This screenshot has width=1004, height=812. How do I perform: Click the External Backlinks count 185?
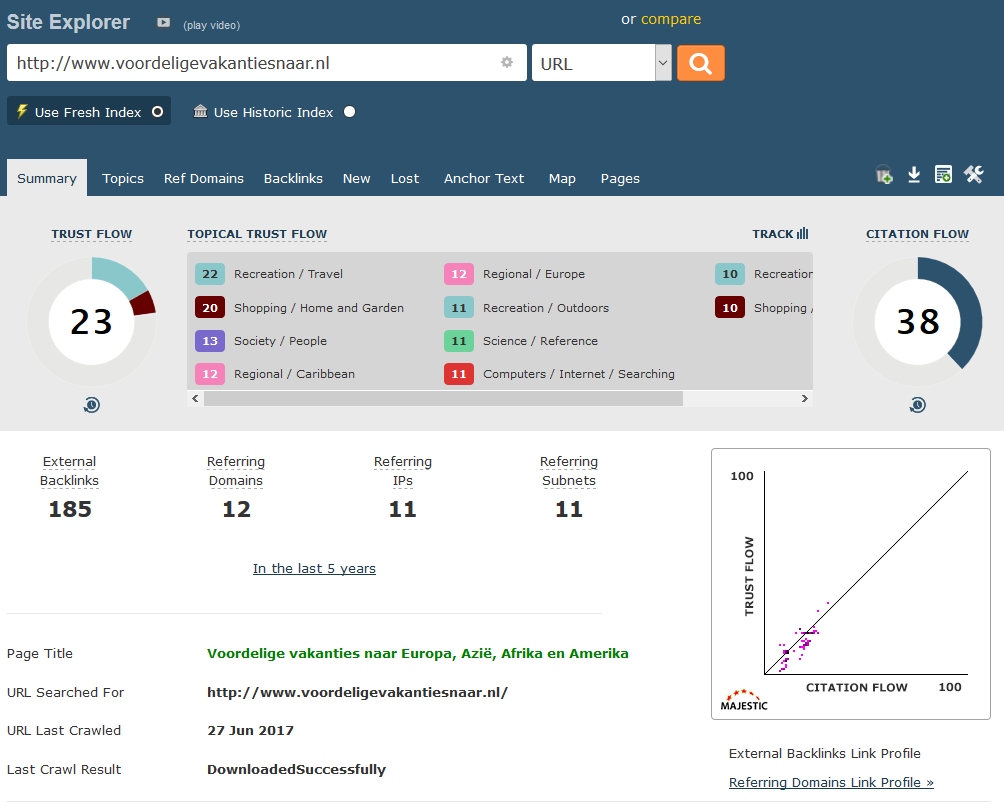(70, 509)
